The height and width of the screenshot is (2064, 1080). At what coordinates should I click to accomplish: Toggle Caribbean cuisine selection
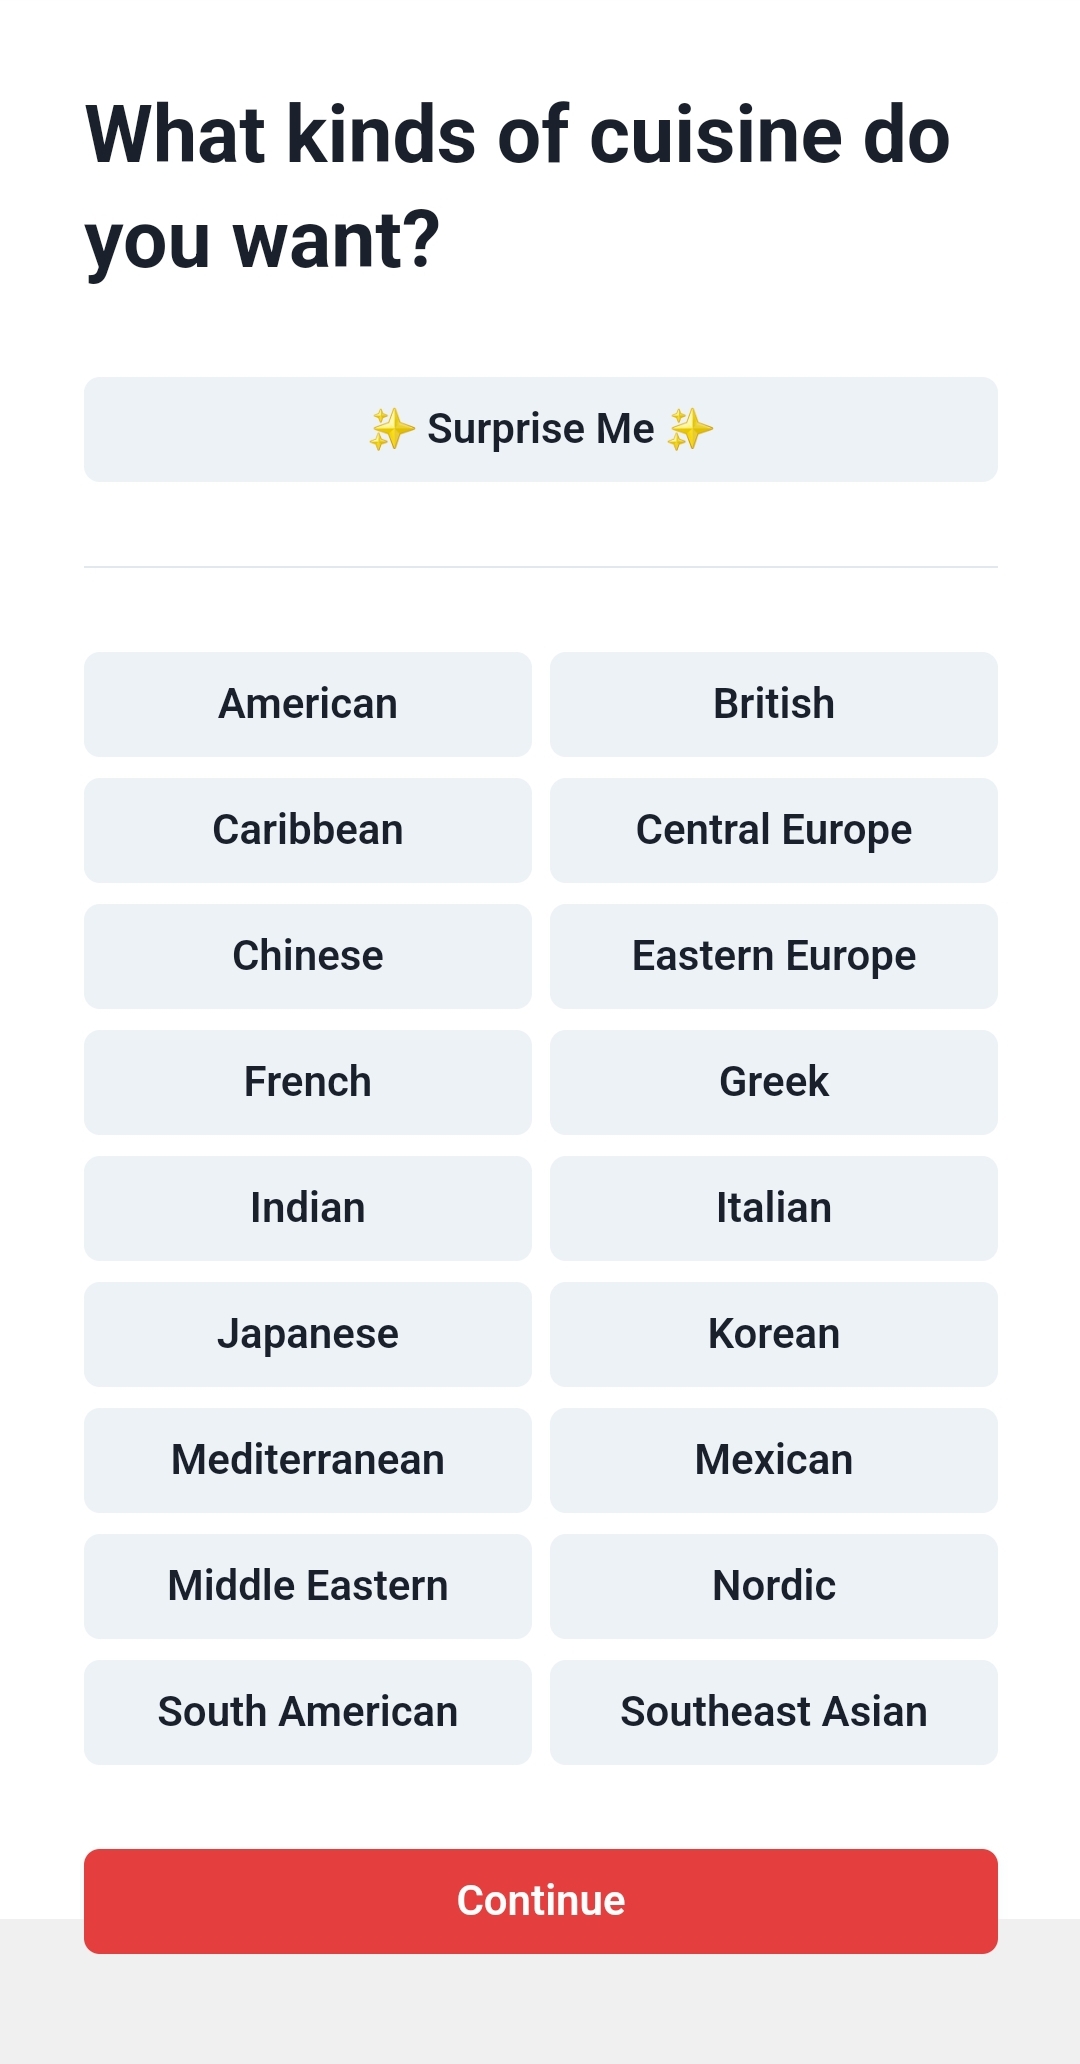[308, 830]
